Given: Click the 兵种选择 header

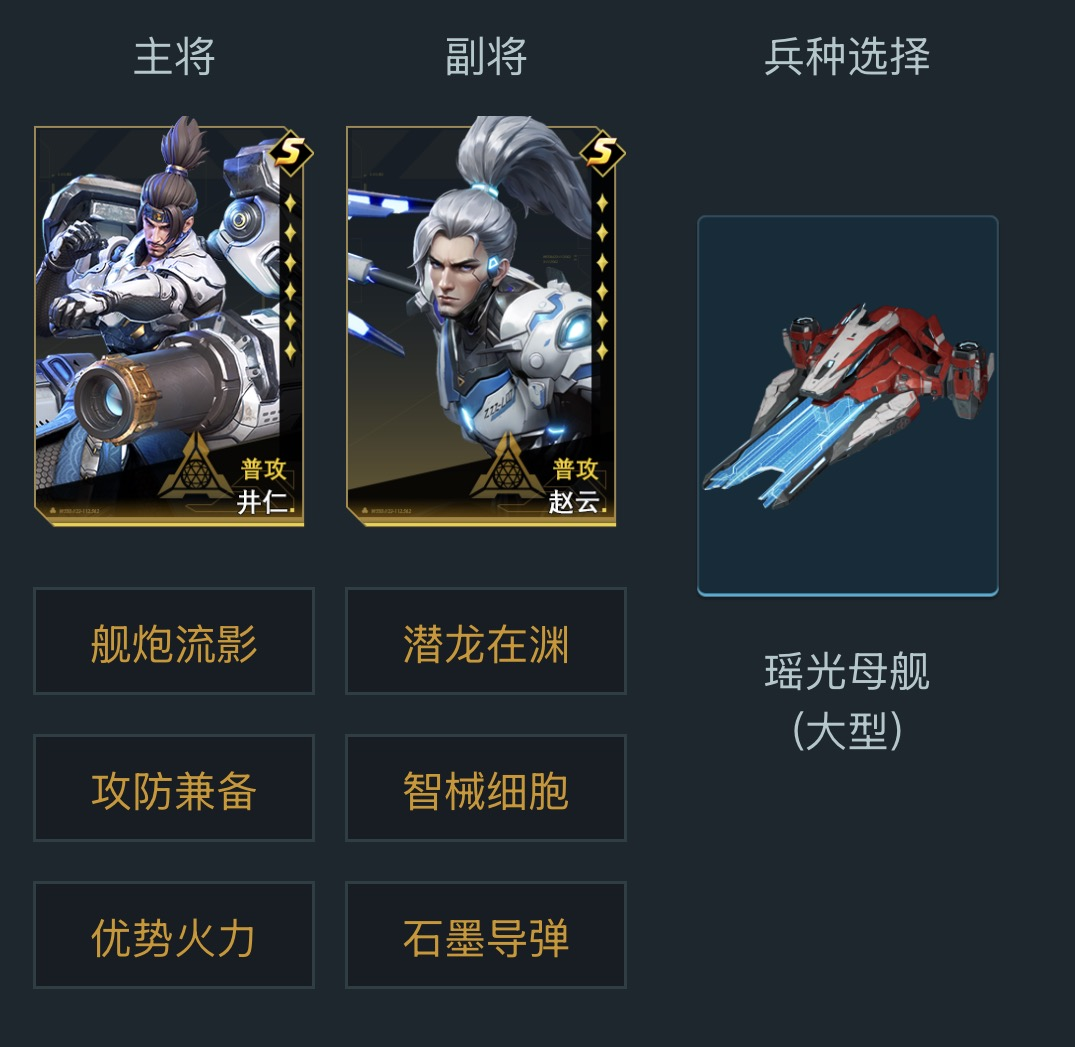Looking at the screenshot, I should tap(847, 57).
